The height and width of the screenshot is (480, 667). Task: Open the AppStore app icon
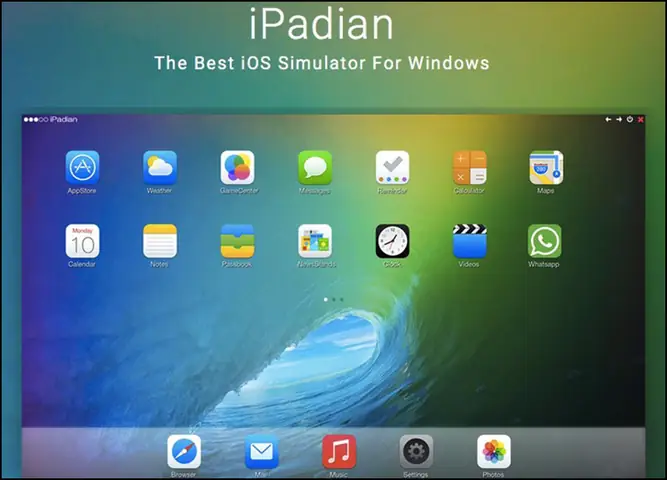82,167
